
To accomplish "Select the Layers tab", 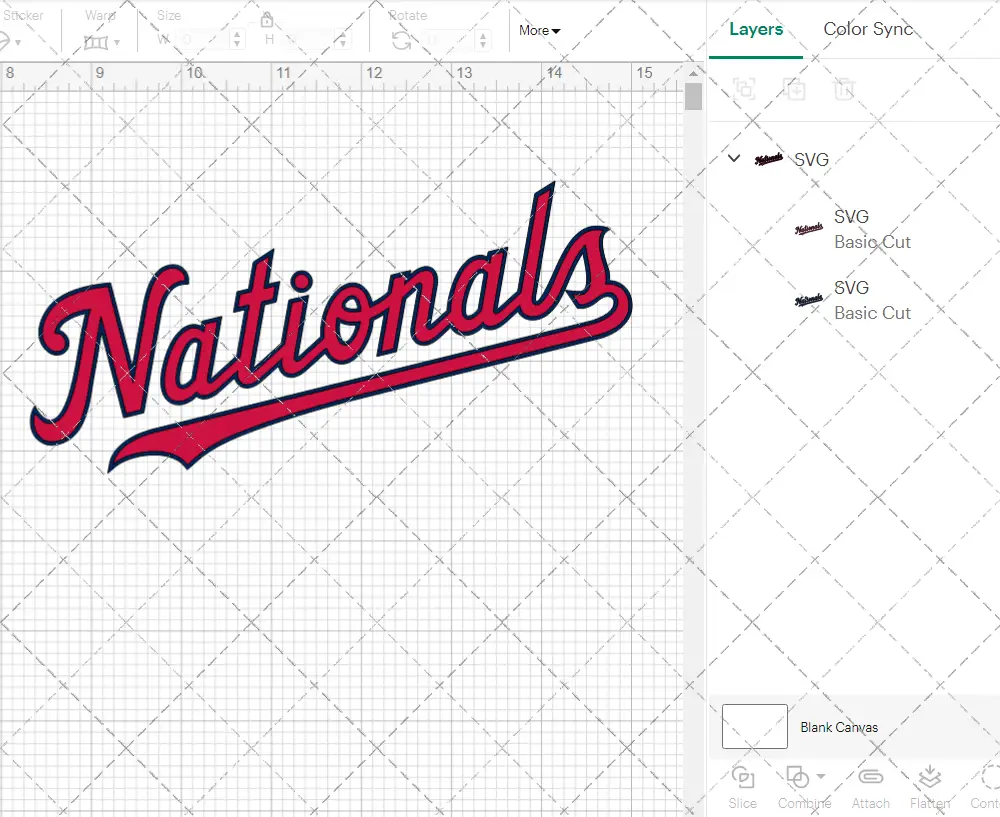I will [755, 29].
